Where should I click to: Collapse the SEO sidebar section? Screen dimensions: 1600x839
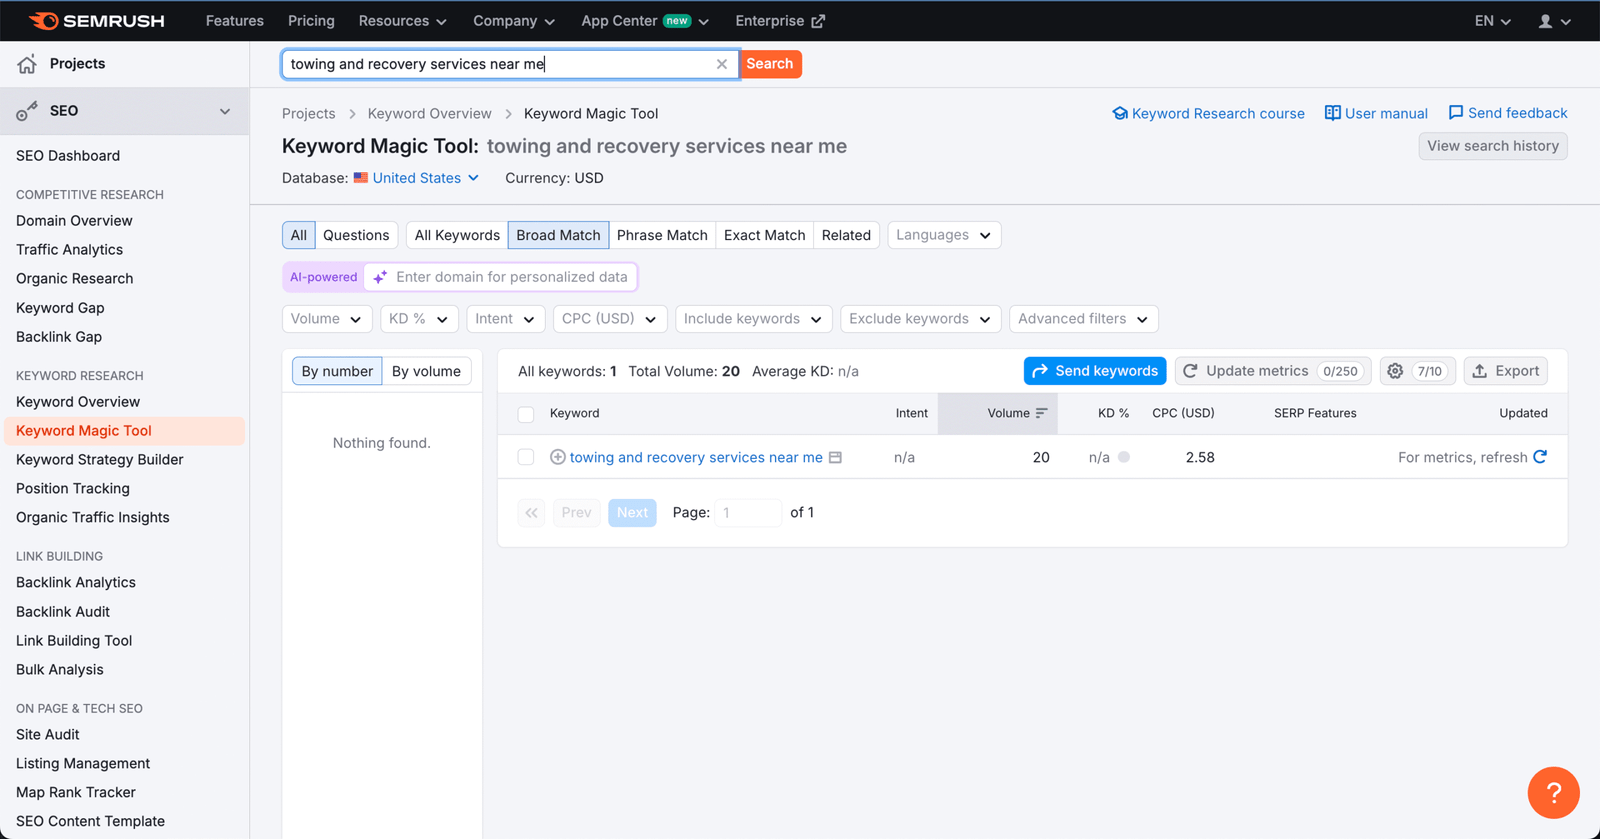(x=225, y=111)
